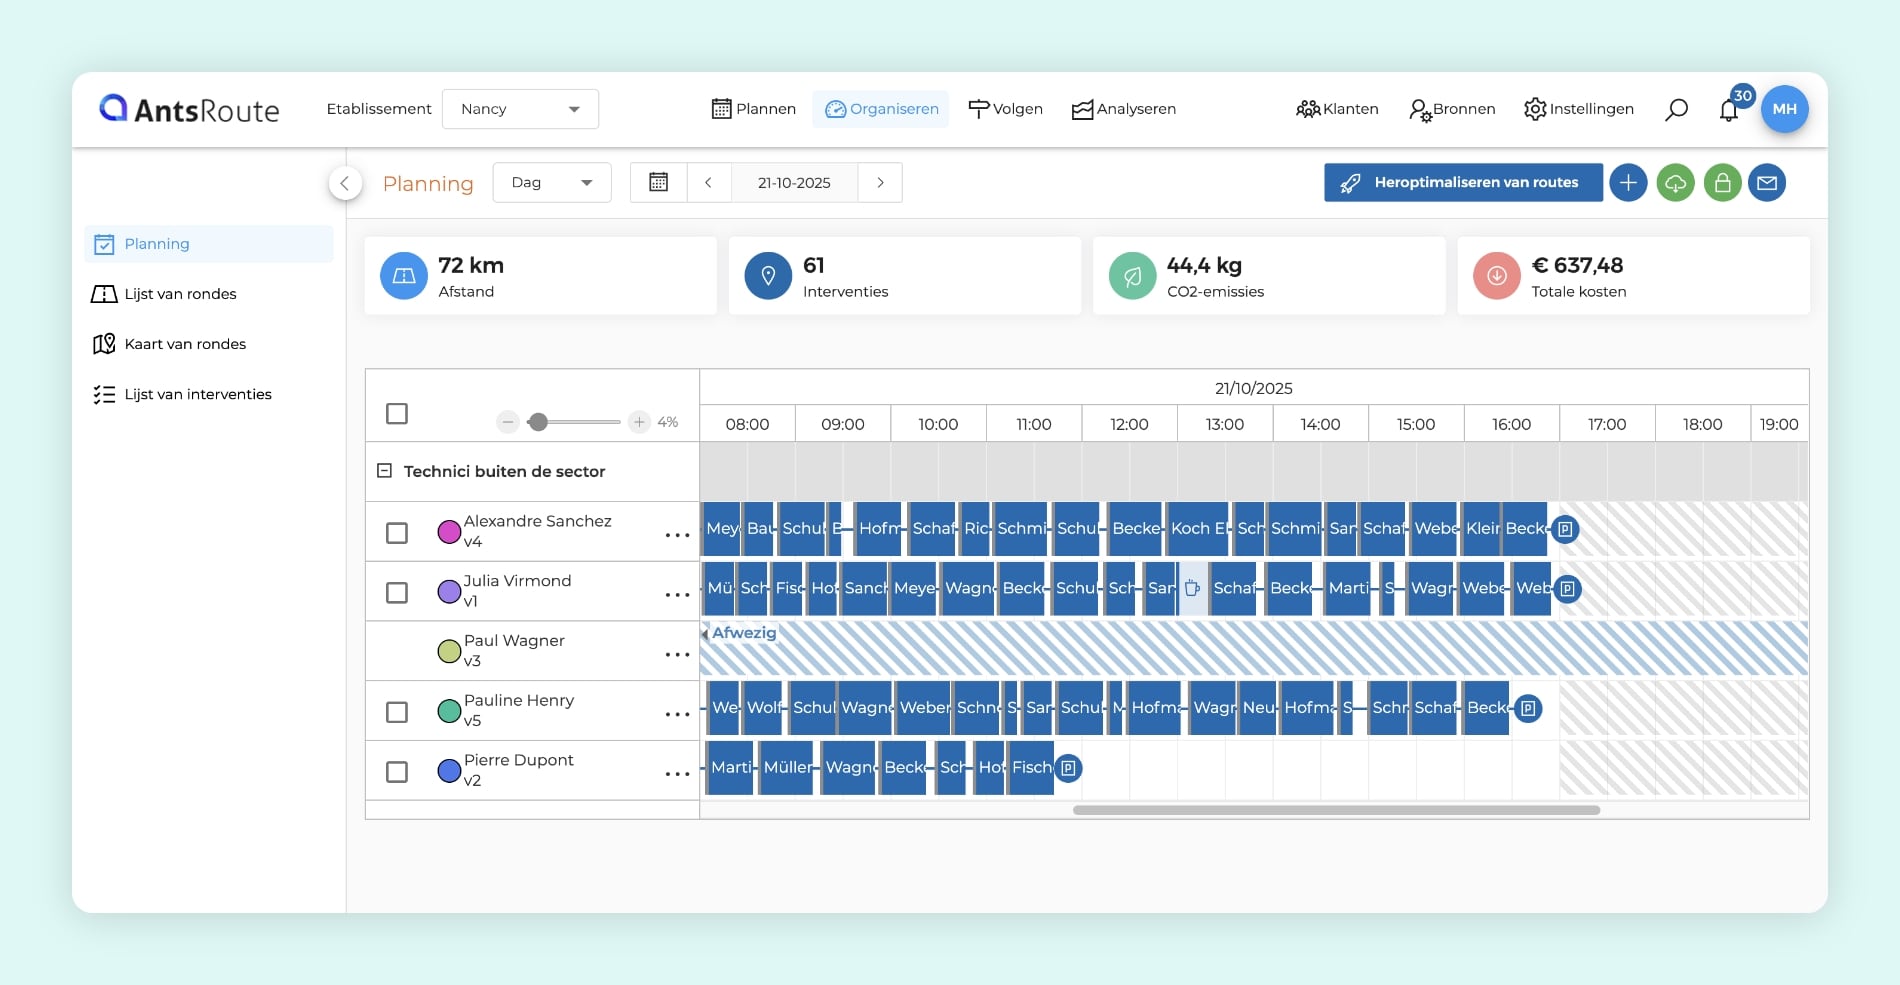The height and width of the screenshot is (985, 1900).
Task: Select the Julia Virmond row checkbox
Action: 397,593
